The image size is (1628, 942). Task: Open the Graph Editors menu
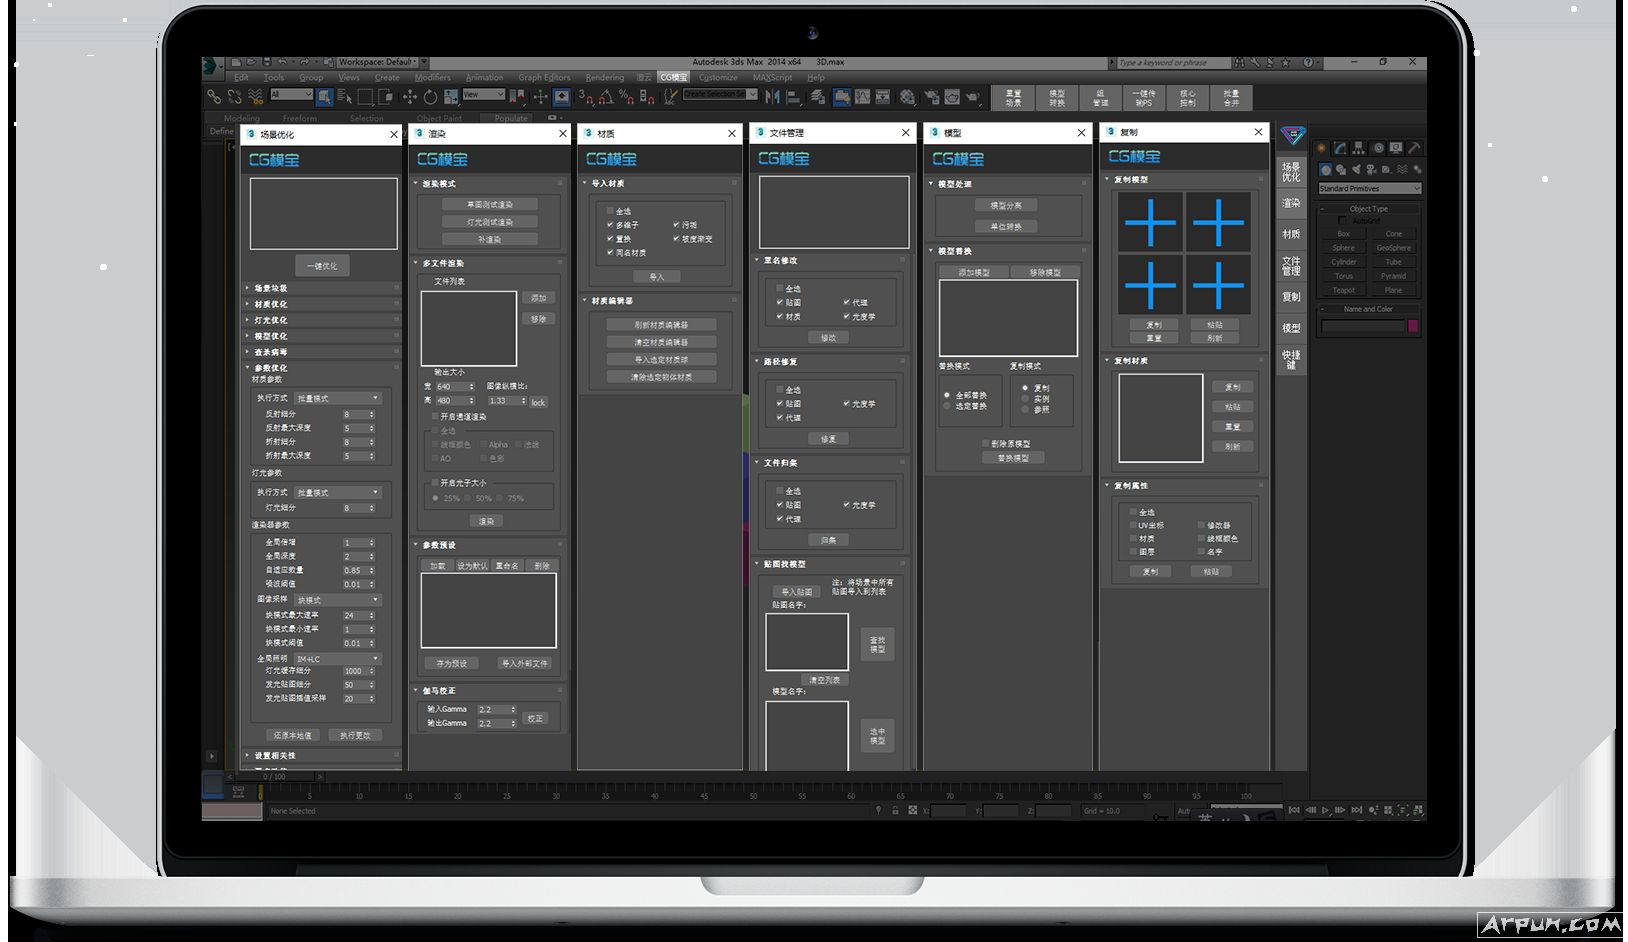(544, 77)
